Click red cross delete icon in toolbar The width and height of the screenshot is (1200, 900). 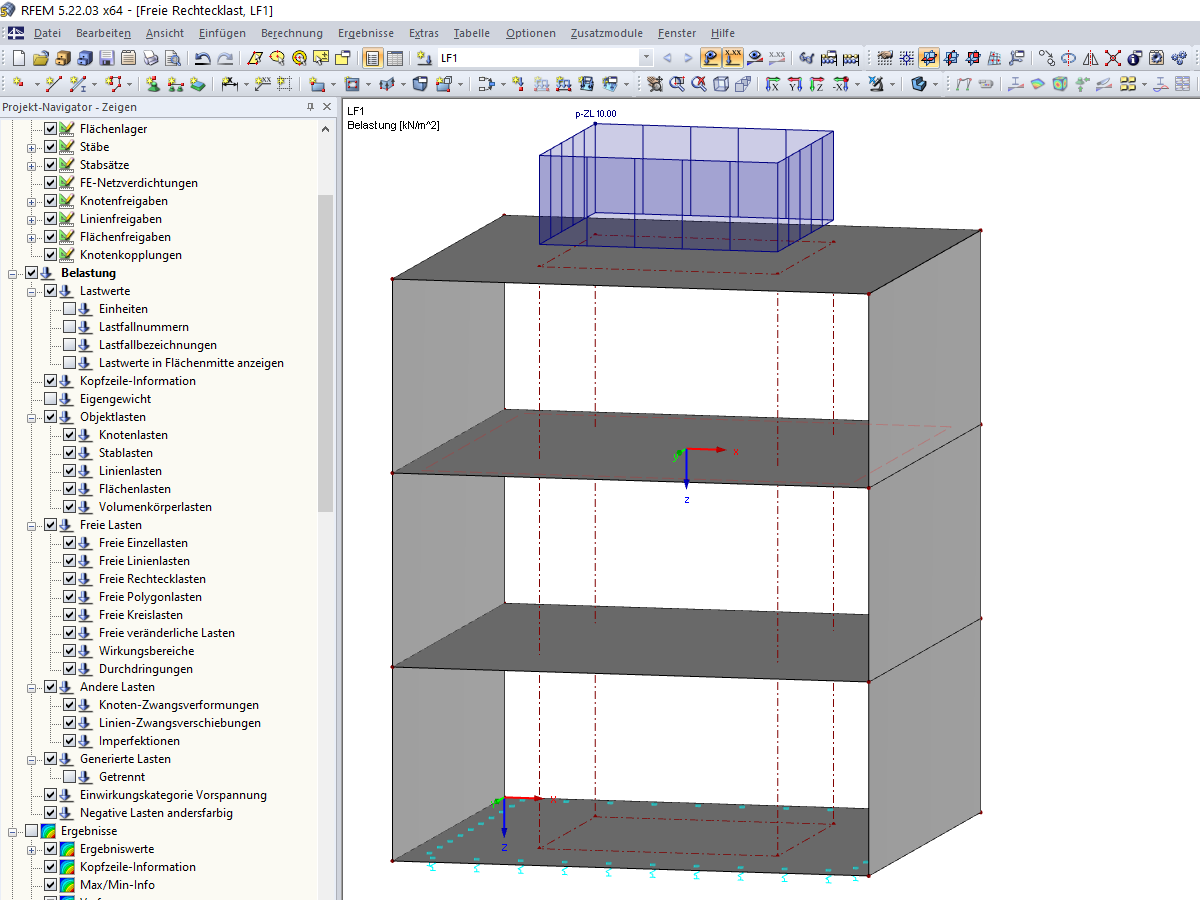pyautogui.click(x=1112, y=58)
